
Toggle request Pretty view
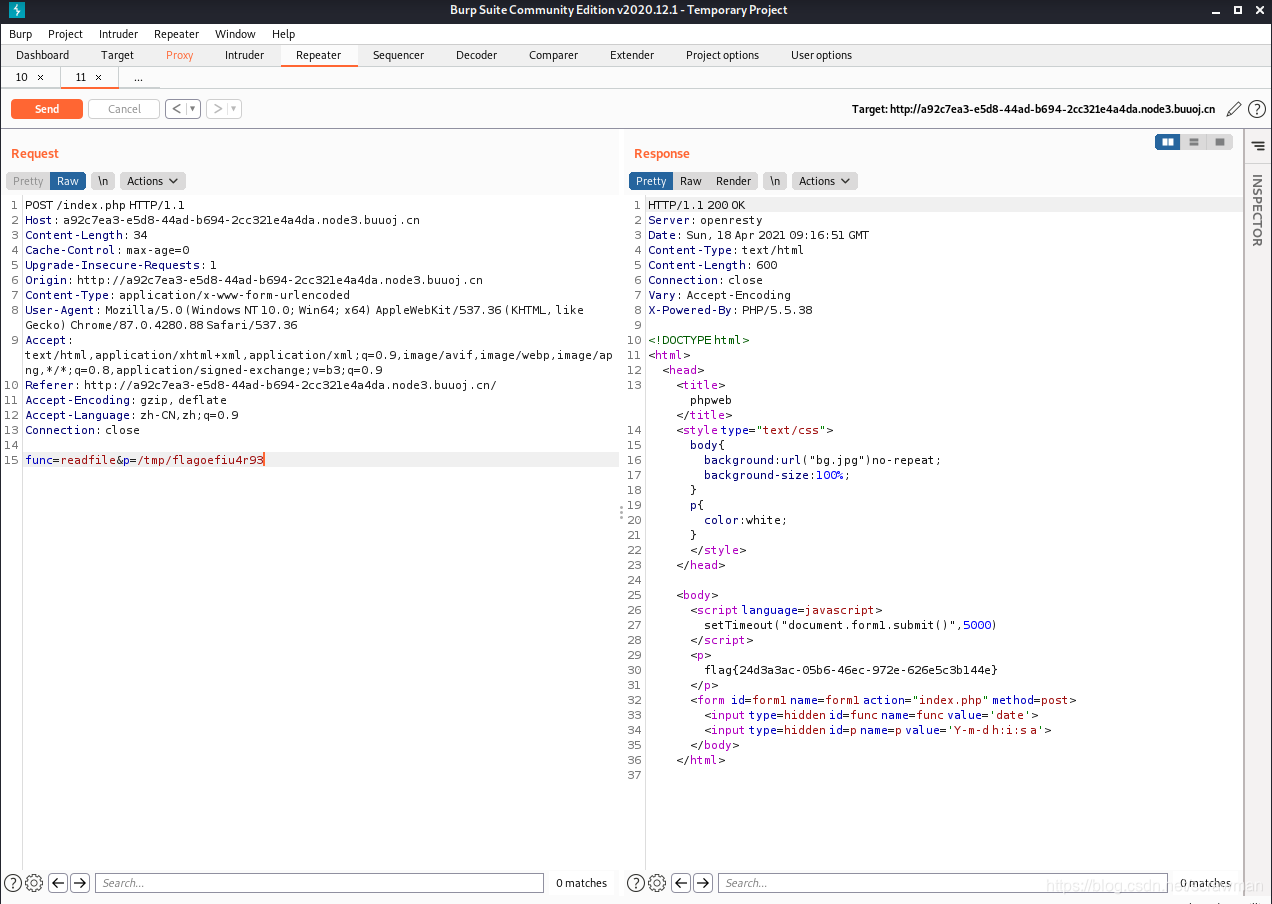(x=28, y=181)
